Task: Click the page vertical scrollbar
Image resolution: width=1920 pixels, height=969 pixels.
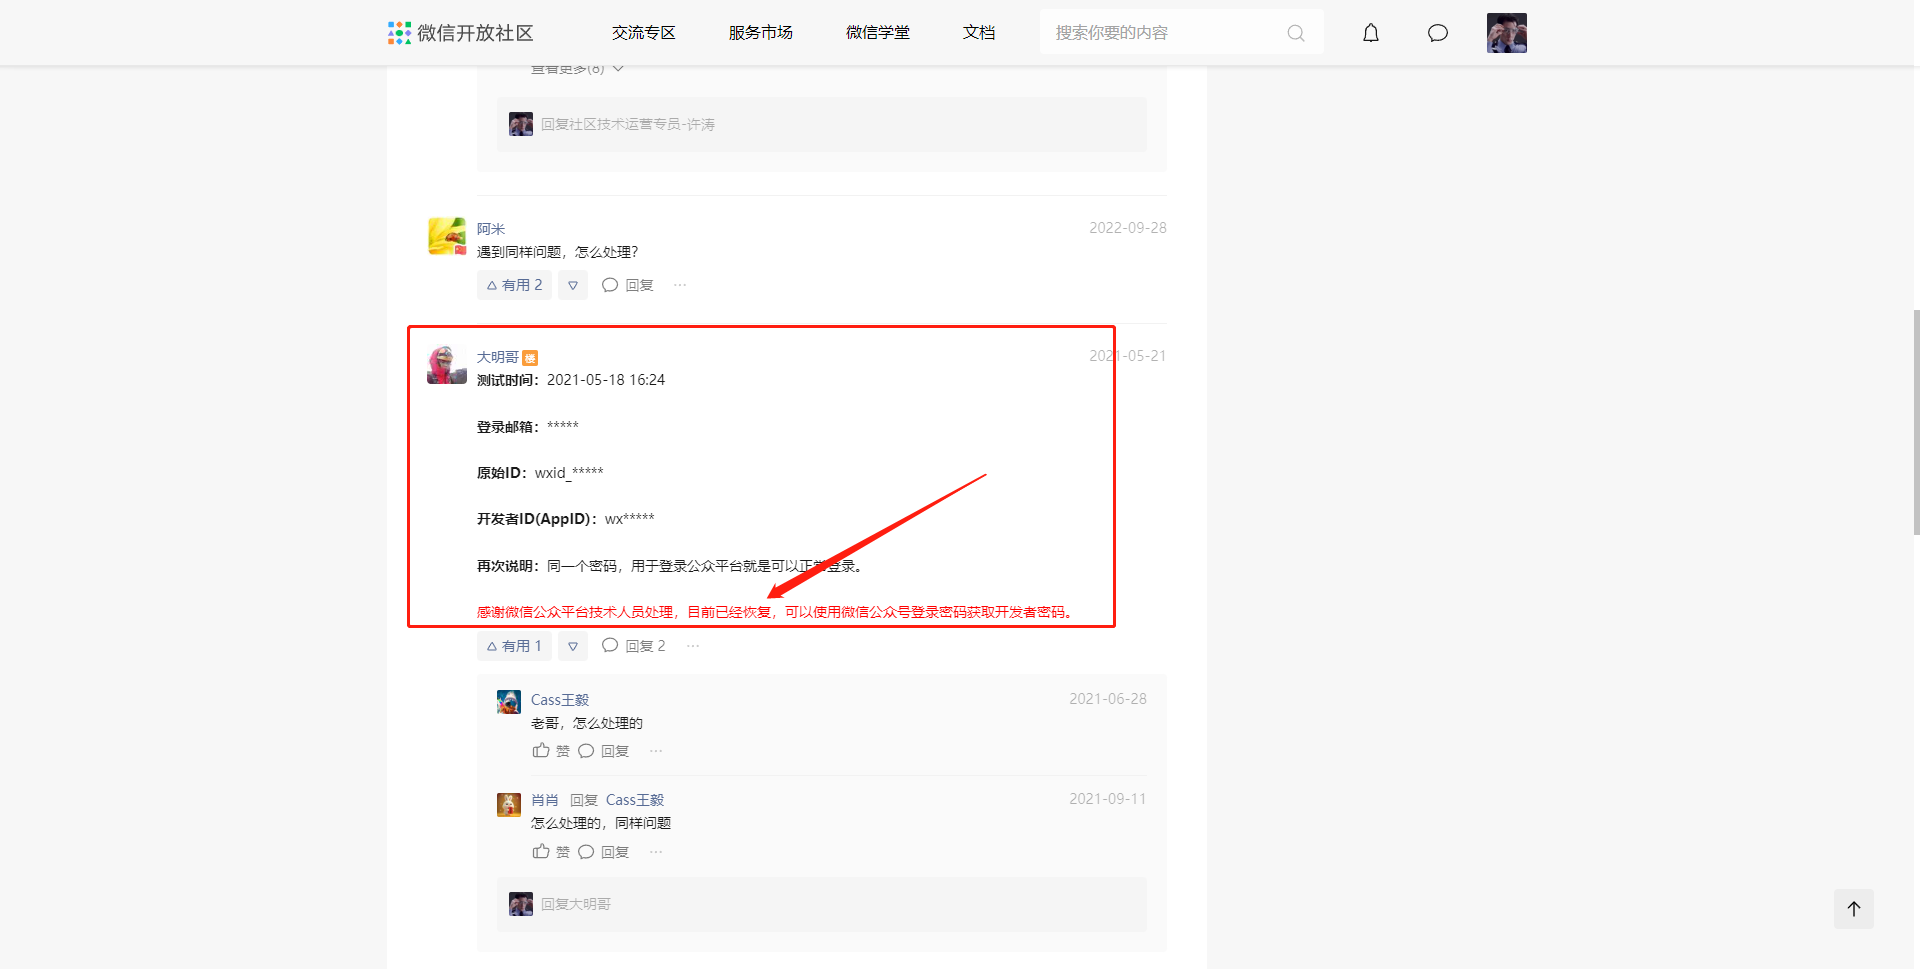Action: pyautogui.click(x=1916, y=422)
